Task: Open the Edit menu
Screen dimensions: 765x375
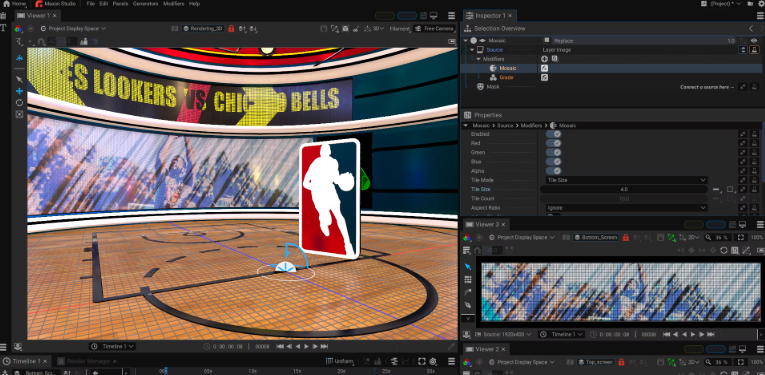Action: pyautogui.click(x=103, y=3)
